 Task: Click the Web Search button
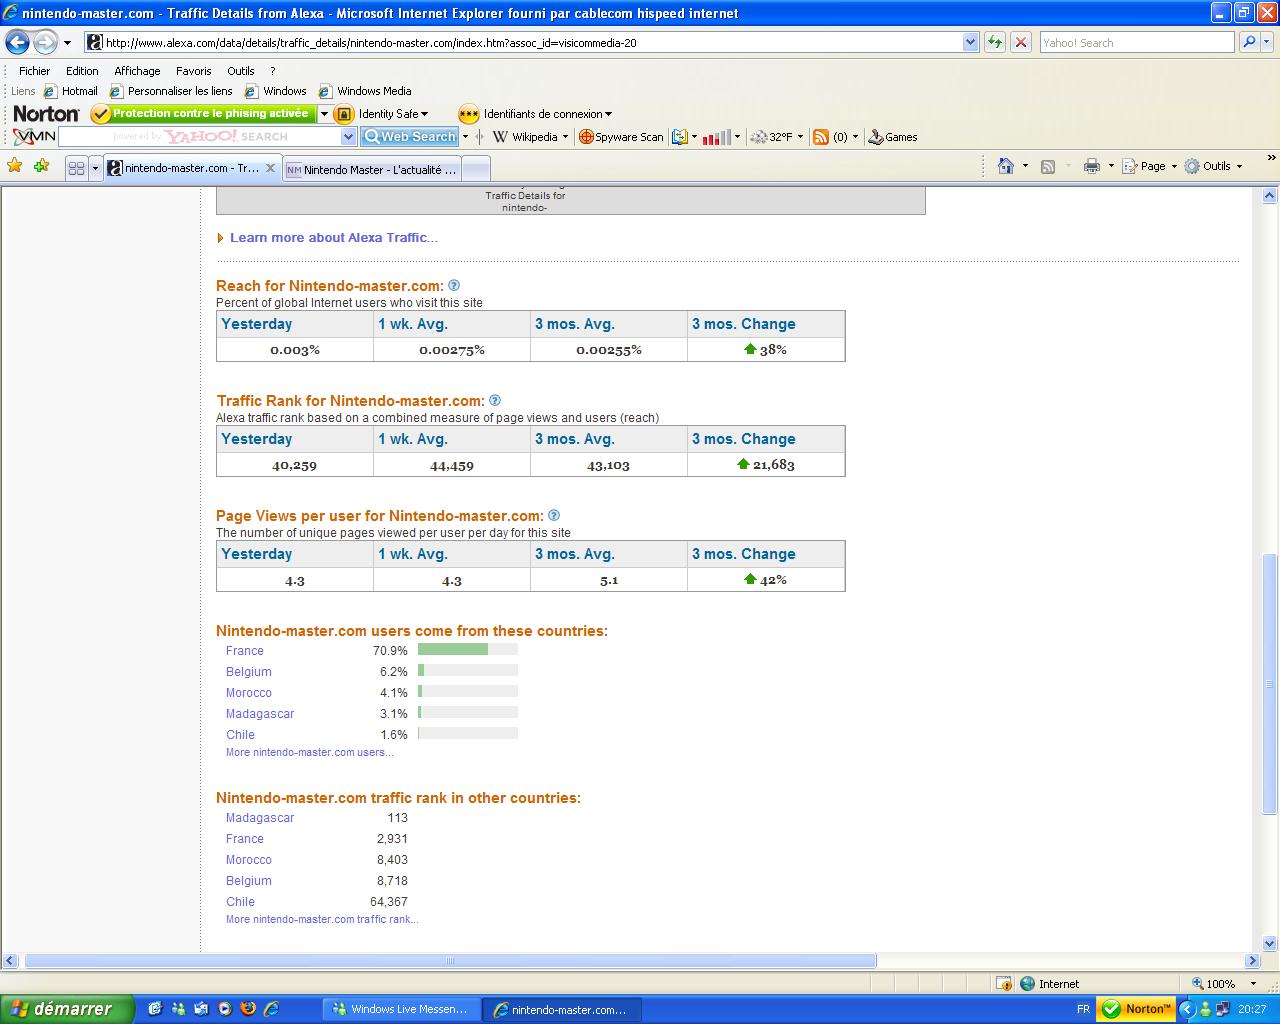[x=410, y=137]
